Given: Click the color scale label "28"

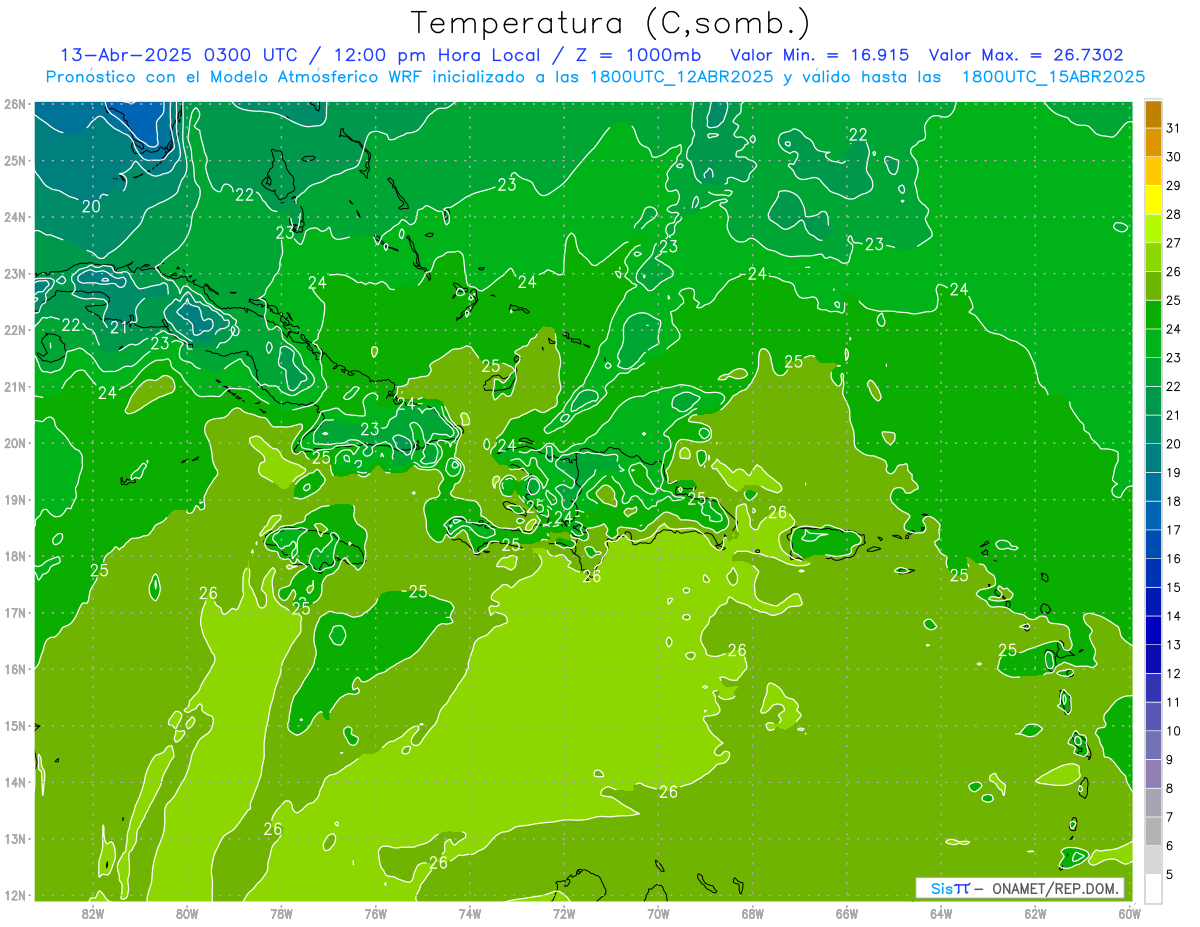Looking at the screenshot, I should point(1173,214).
